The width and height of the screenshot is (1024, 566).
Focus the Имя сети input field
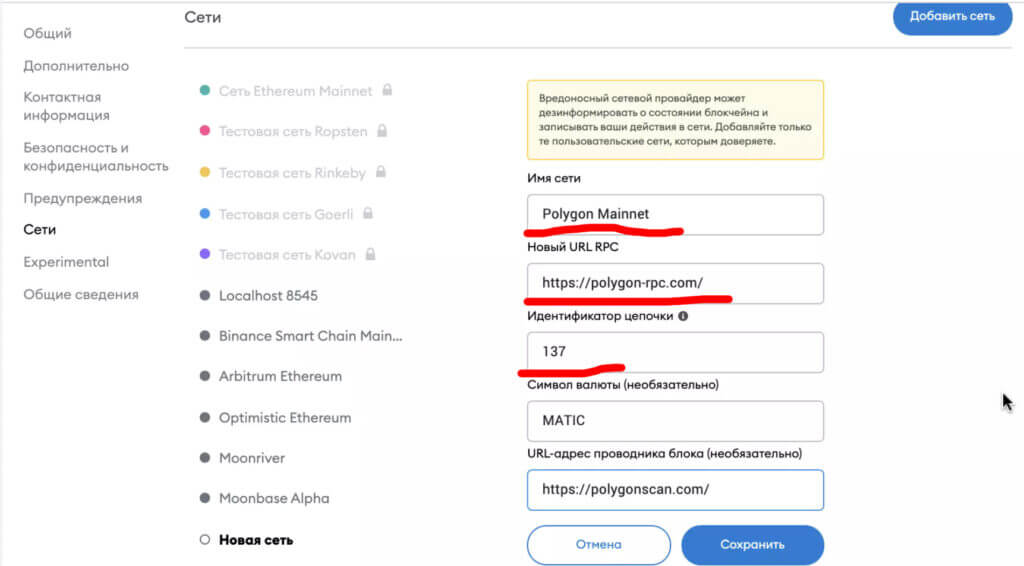[675, 214]
